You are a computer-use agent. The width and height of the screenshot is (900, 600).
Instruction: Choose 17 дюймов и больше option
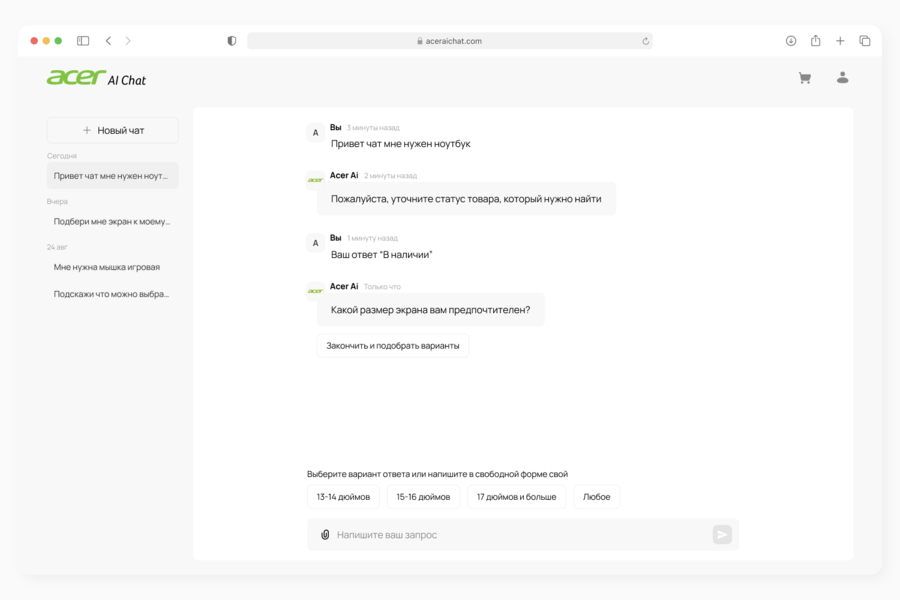coord(517,497)
